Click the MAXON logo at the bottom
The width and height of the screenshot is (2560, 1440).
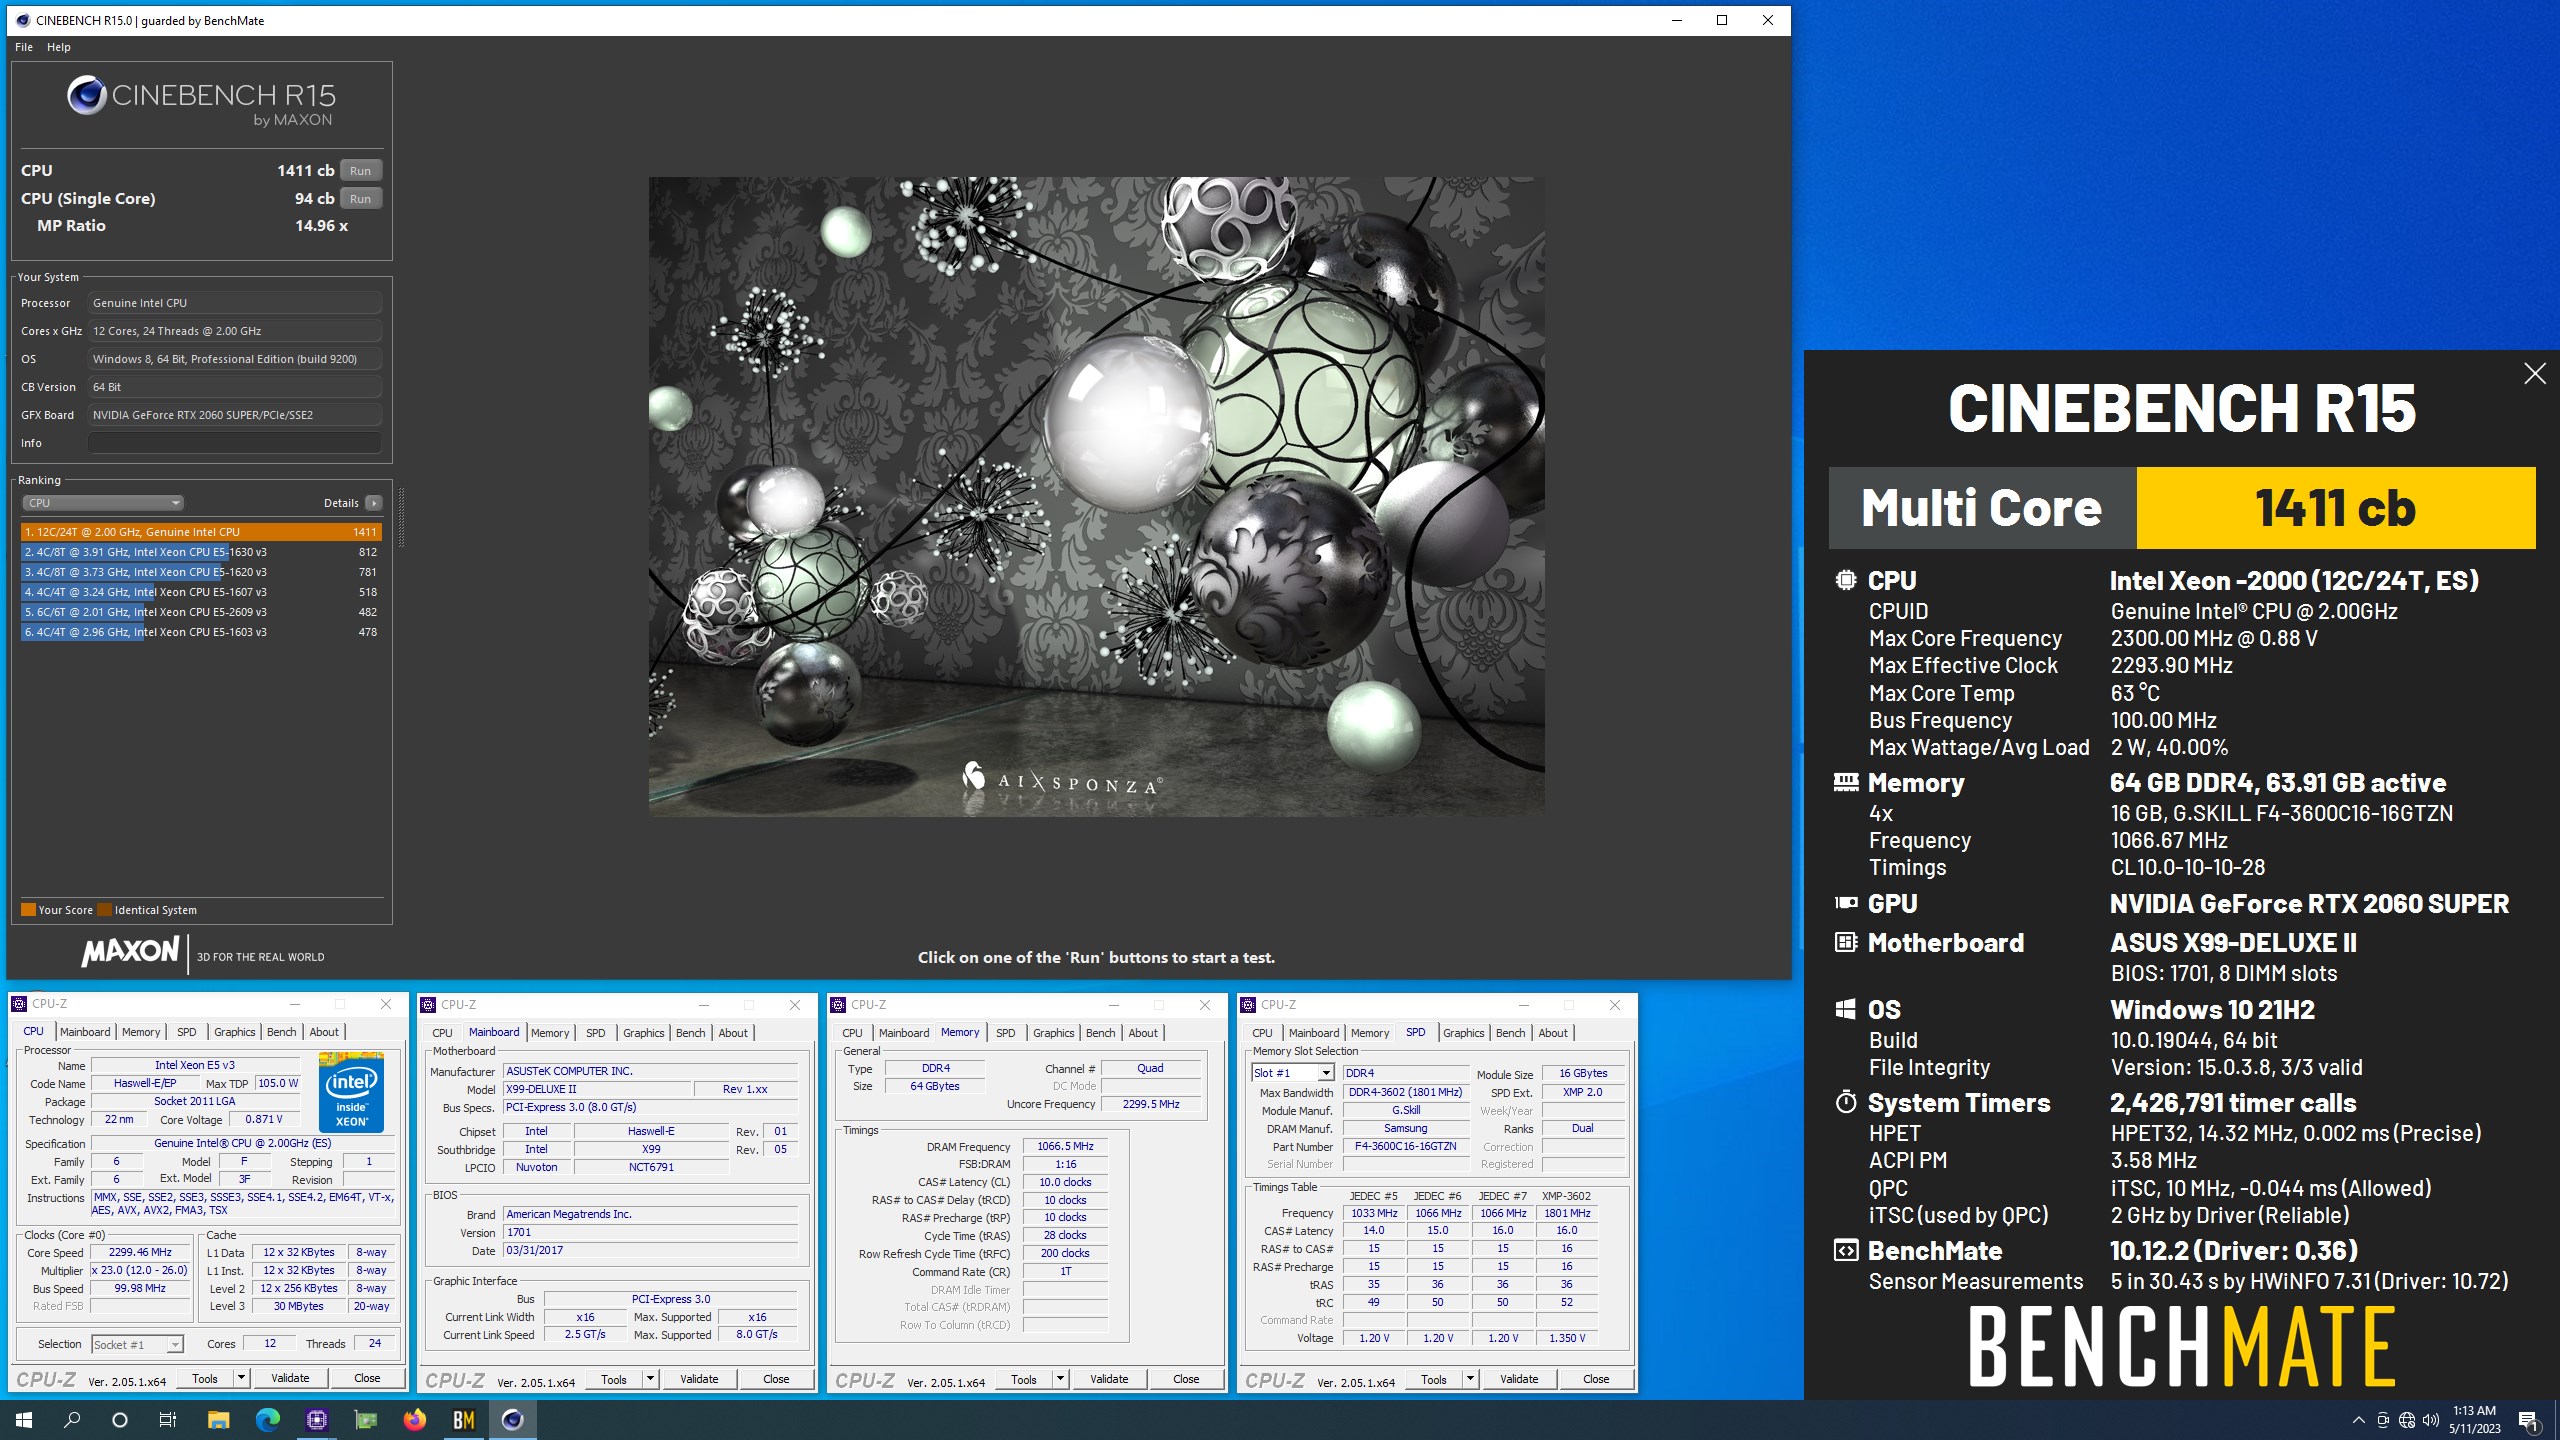[131, 952]
